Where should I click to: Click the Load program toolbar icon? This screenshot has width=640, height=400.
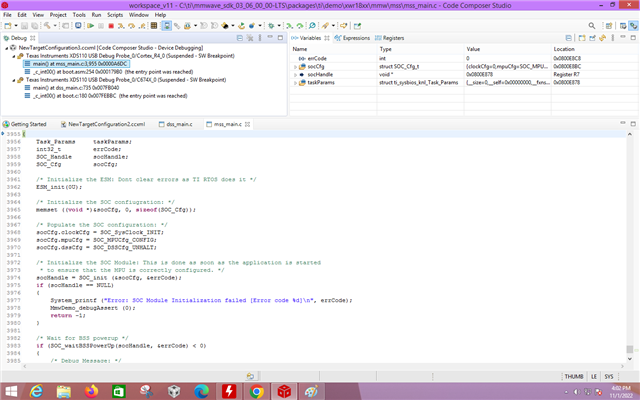coord(187,26)
